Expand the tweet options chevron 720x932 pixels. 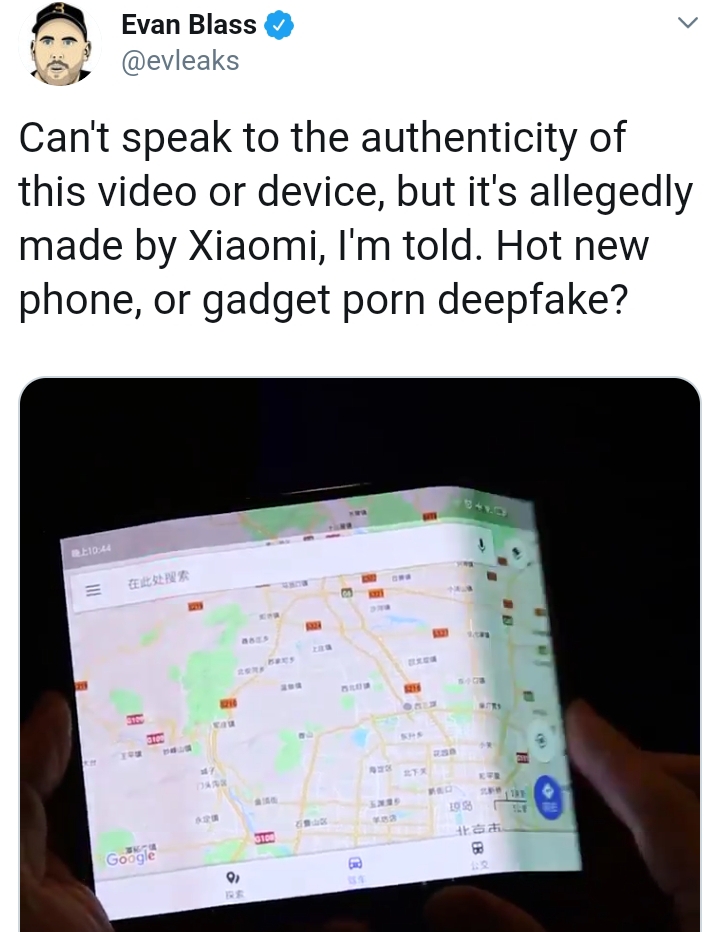(687, 23)
